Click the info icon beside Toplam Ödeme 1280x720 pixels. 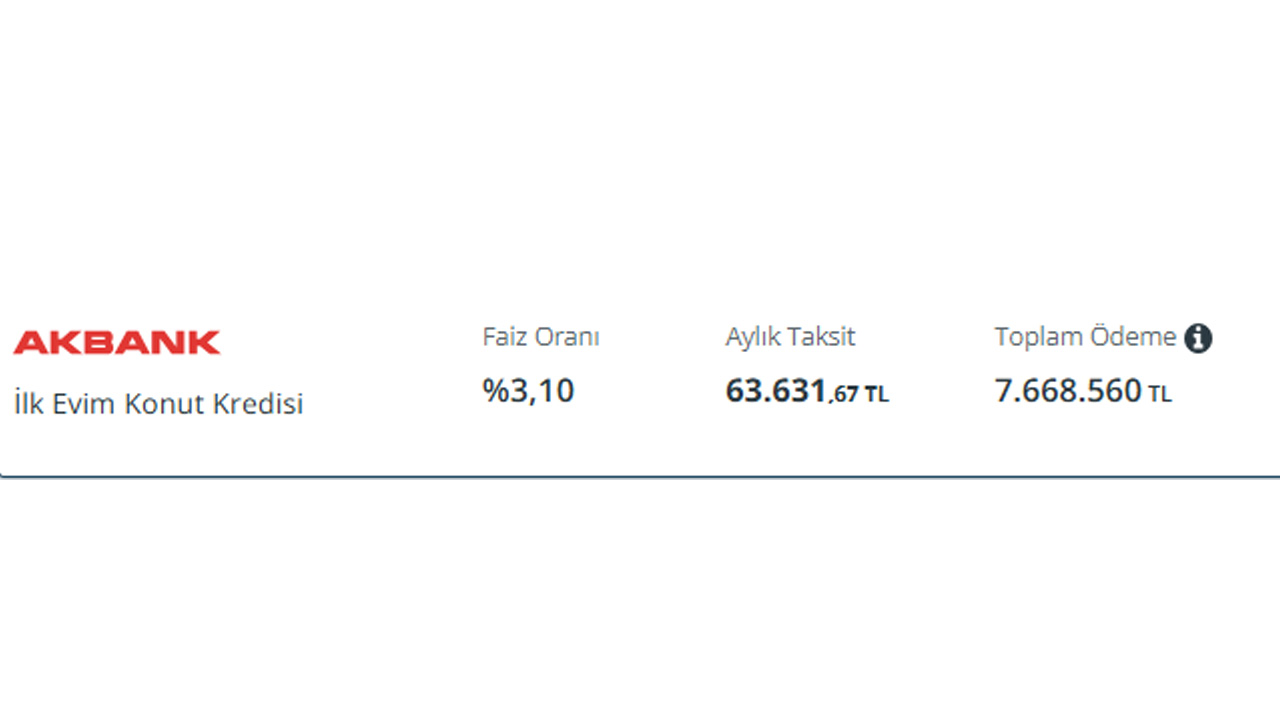(x=1198, y=339)
